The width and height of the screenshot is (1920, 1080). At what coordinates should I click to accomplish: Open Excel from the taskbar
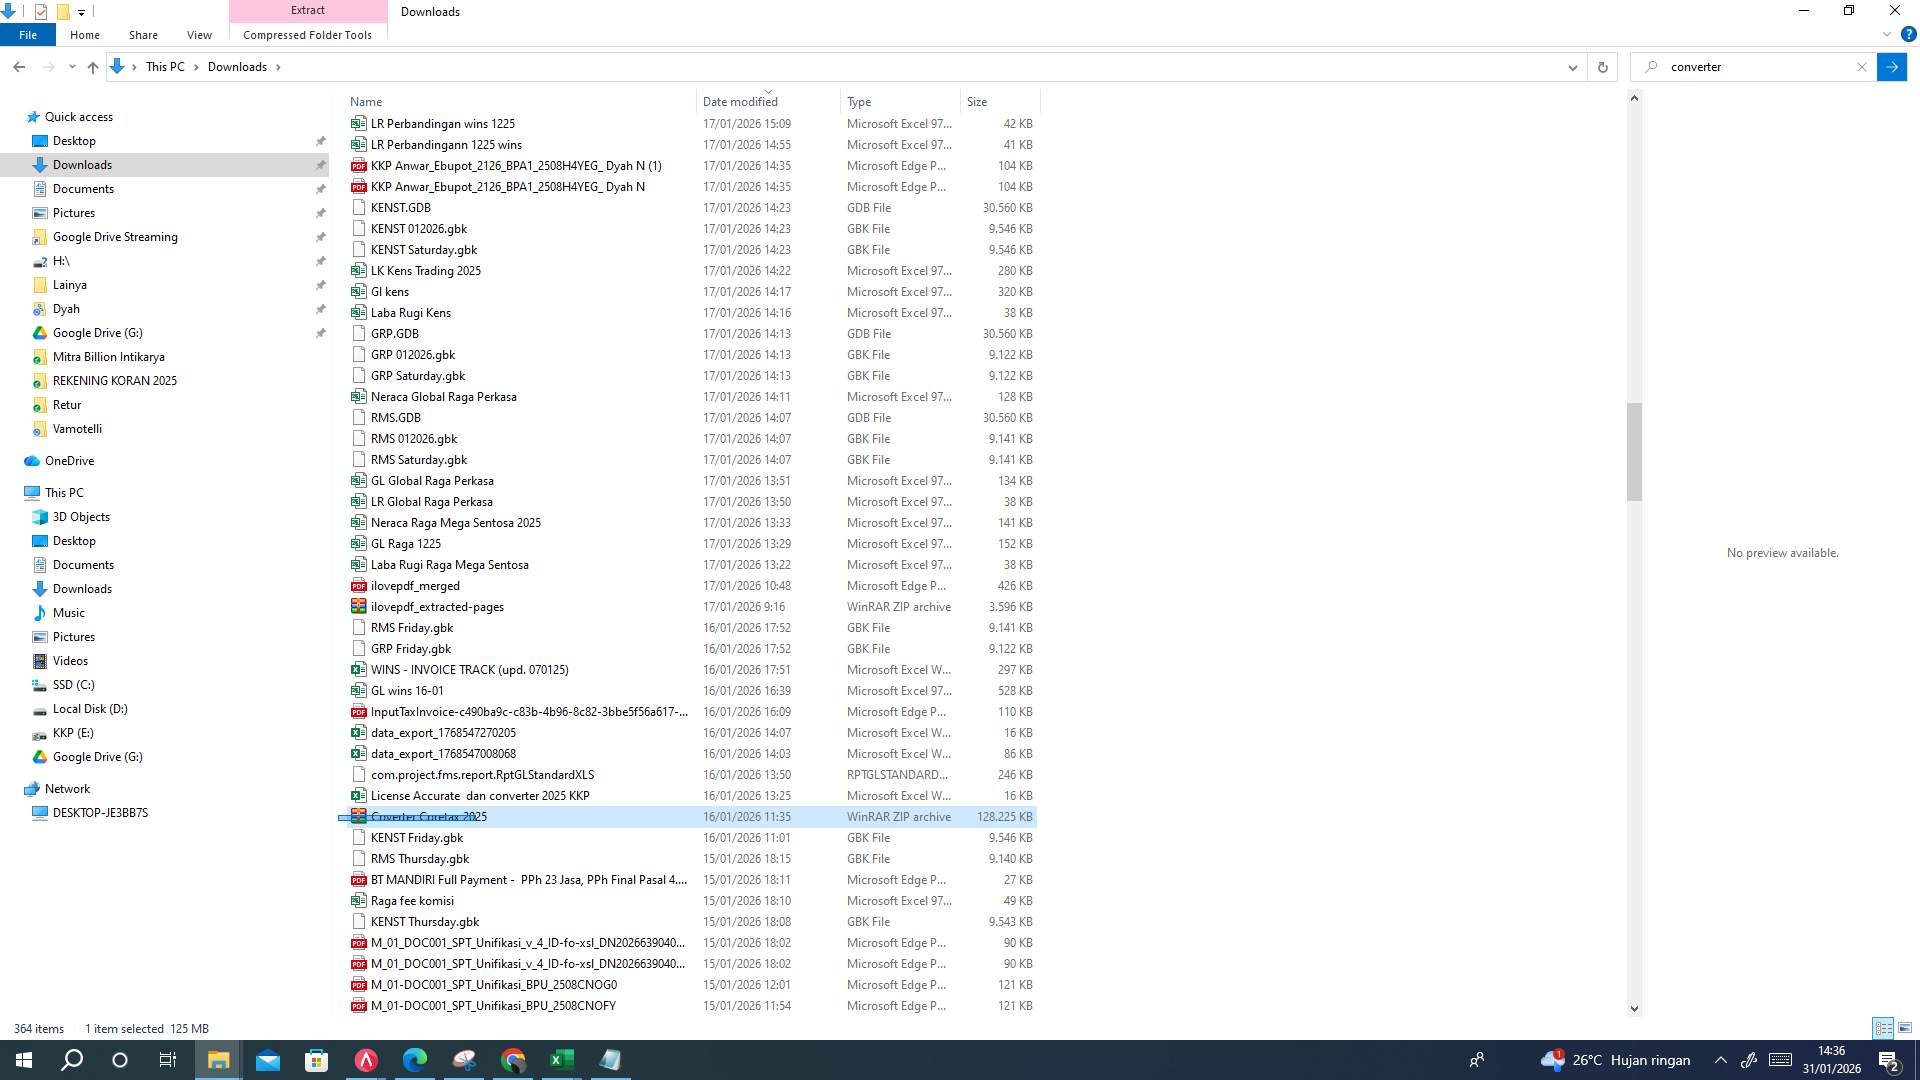tap(561, 1059)
